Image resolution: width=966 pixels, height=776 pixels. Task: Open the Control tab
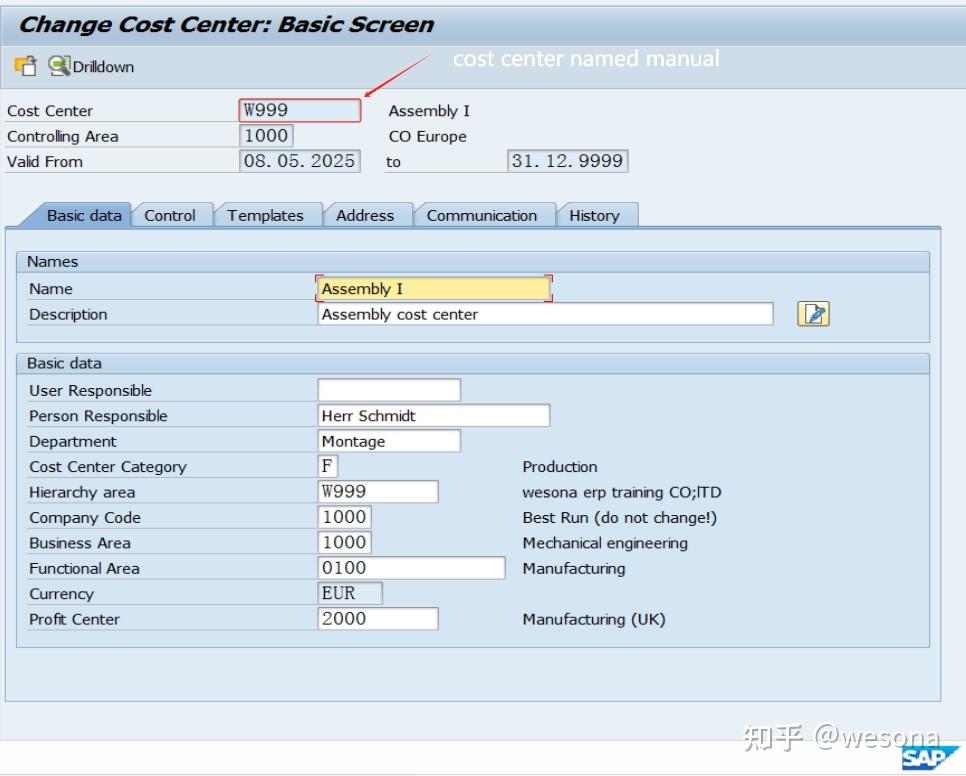169,216
